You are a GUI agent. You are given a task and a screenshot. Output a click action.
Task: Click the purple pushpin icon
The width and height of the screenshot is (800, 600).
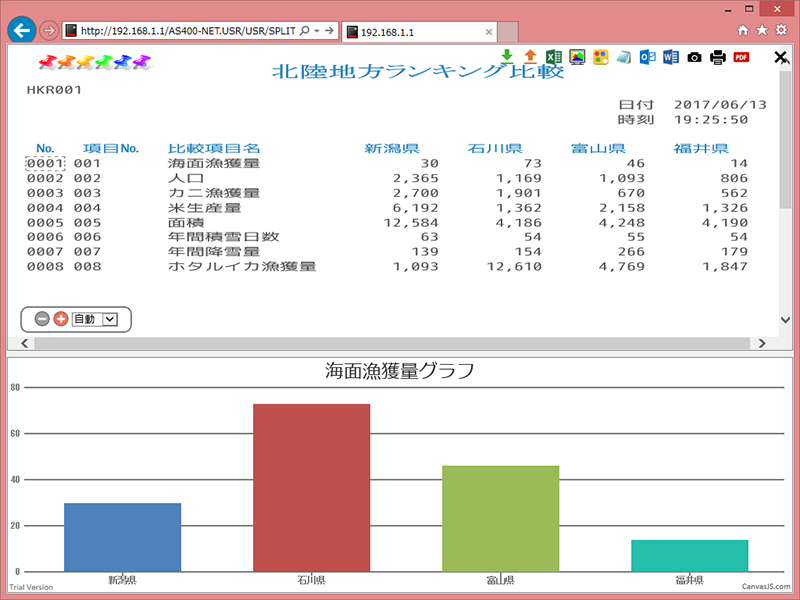click(x=142, y=62)
